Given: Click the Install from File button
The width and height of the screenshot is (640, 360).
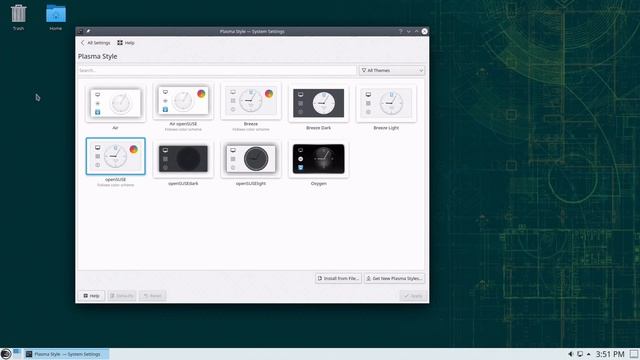Looking at the screenshot, I should (x=338, y=278).
